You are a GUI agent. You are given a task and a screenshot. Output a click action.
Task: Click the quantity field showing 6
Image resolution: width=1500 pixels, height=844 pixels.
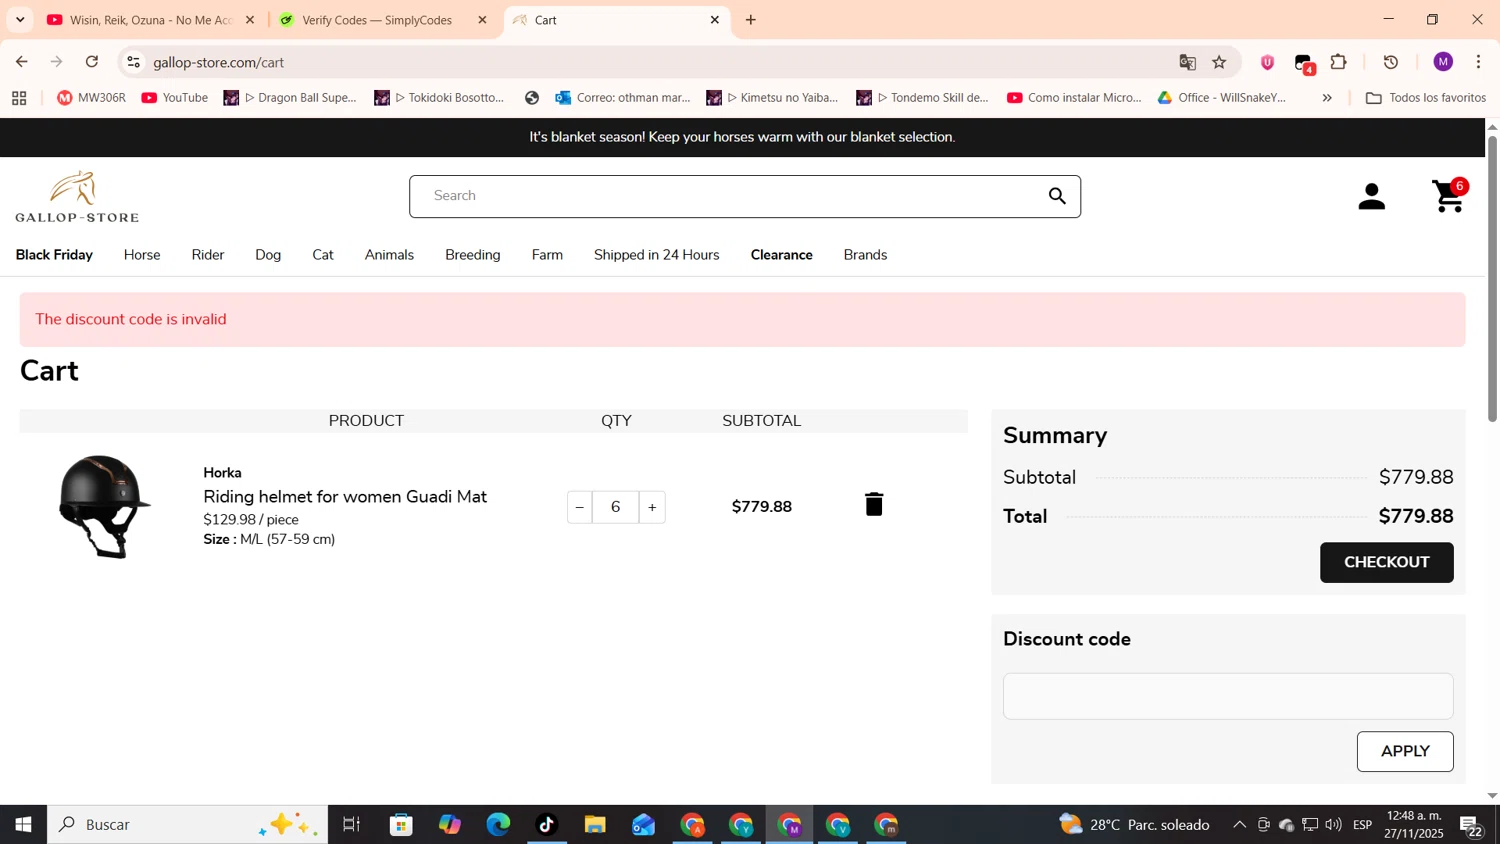click(x=616, y=507)
